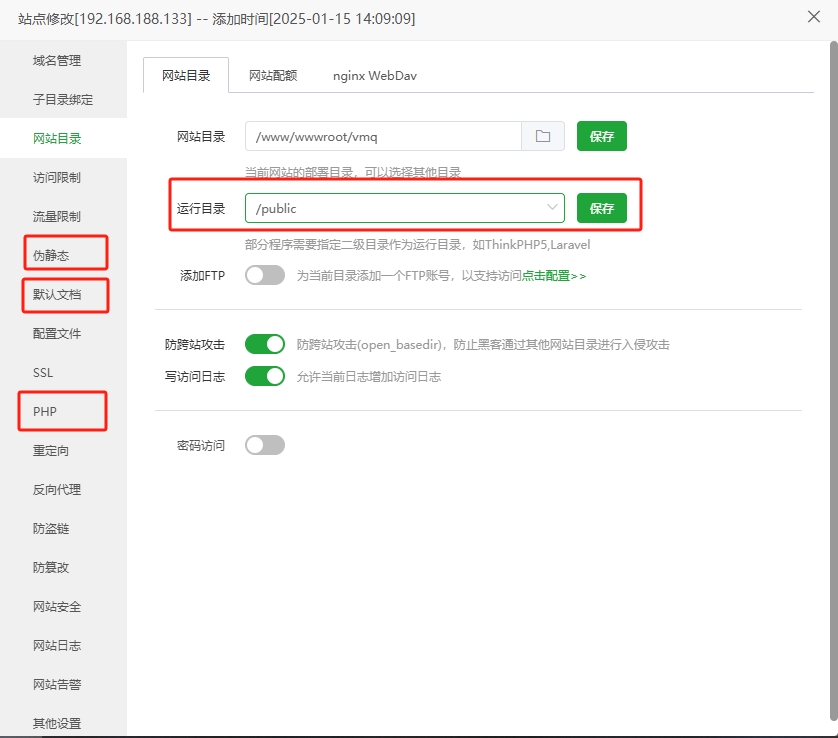838x738 pixels.
Task: Select the 网站目录 tab
Action: pos(187,74)
